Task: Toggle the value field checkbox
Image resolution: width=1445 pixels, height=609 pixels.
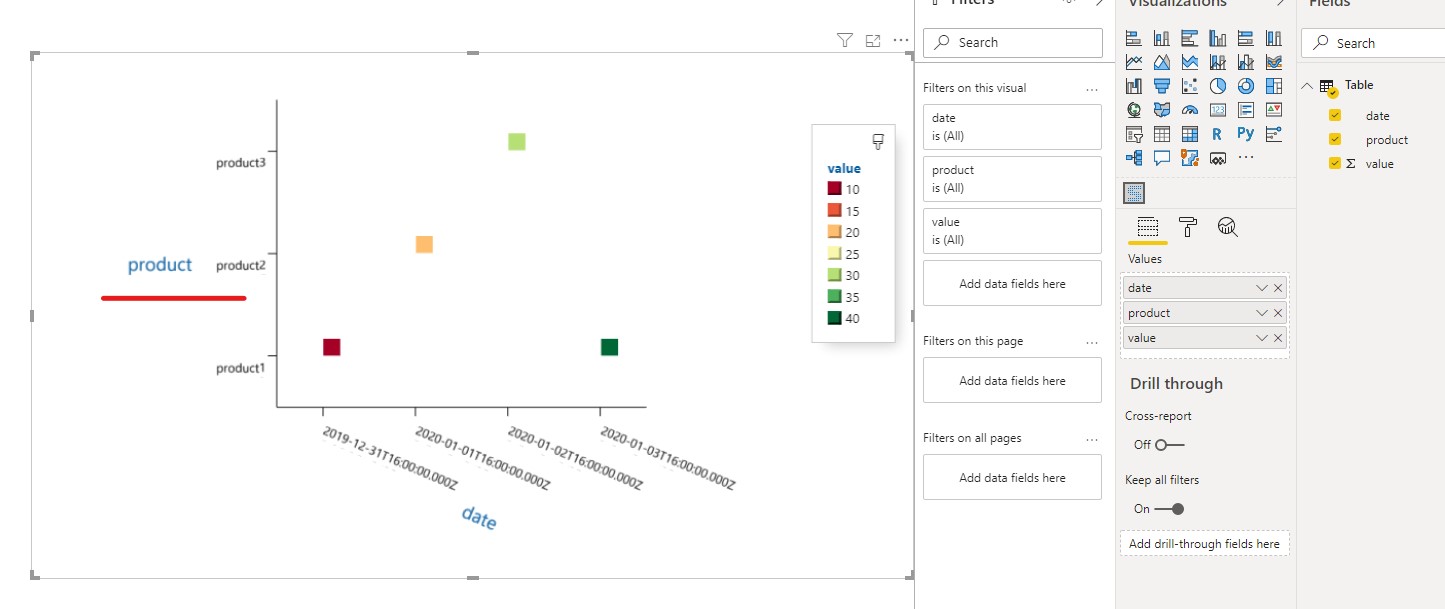Action: tap(1335, 163)
